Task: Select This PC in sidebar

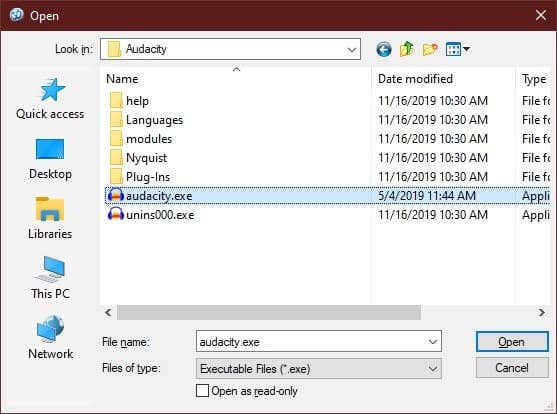Action: pyautogui.click(x=50, y=278)
